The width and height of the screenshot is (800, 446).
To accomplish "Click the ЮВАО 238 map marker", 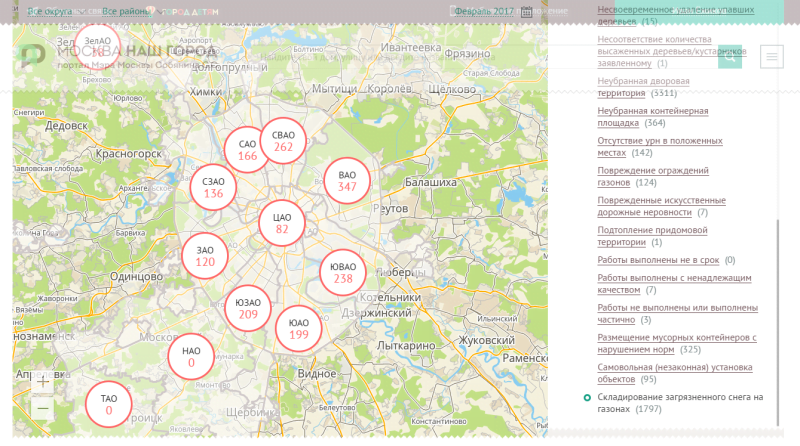I will 343,272.
